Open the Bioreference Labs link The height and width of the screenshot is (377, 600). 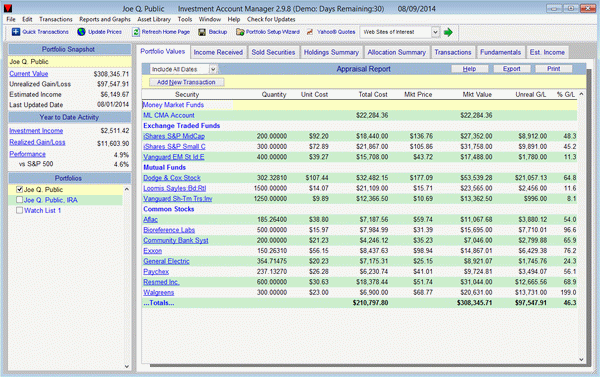(x=169, y=230)
